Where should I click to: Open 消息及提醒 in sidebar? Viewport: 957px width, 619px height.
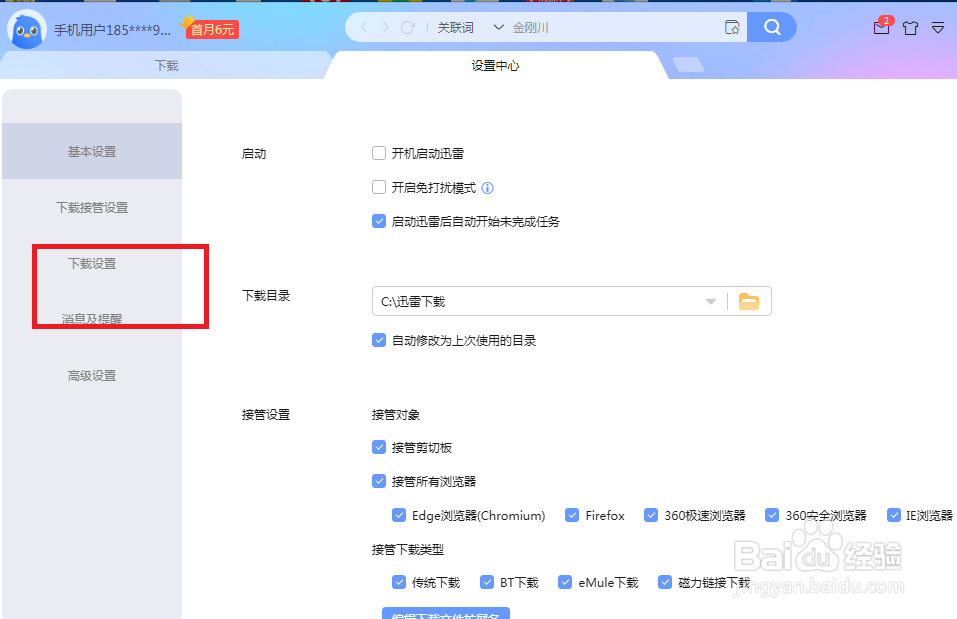92,319
